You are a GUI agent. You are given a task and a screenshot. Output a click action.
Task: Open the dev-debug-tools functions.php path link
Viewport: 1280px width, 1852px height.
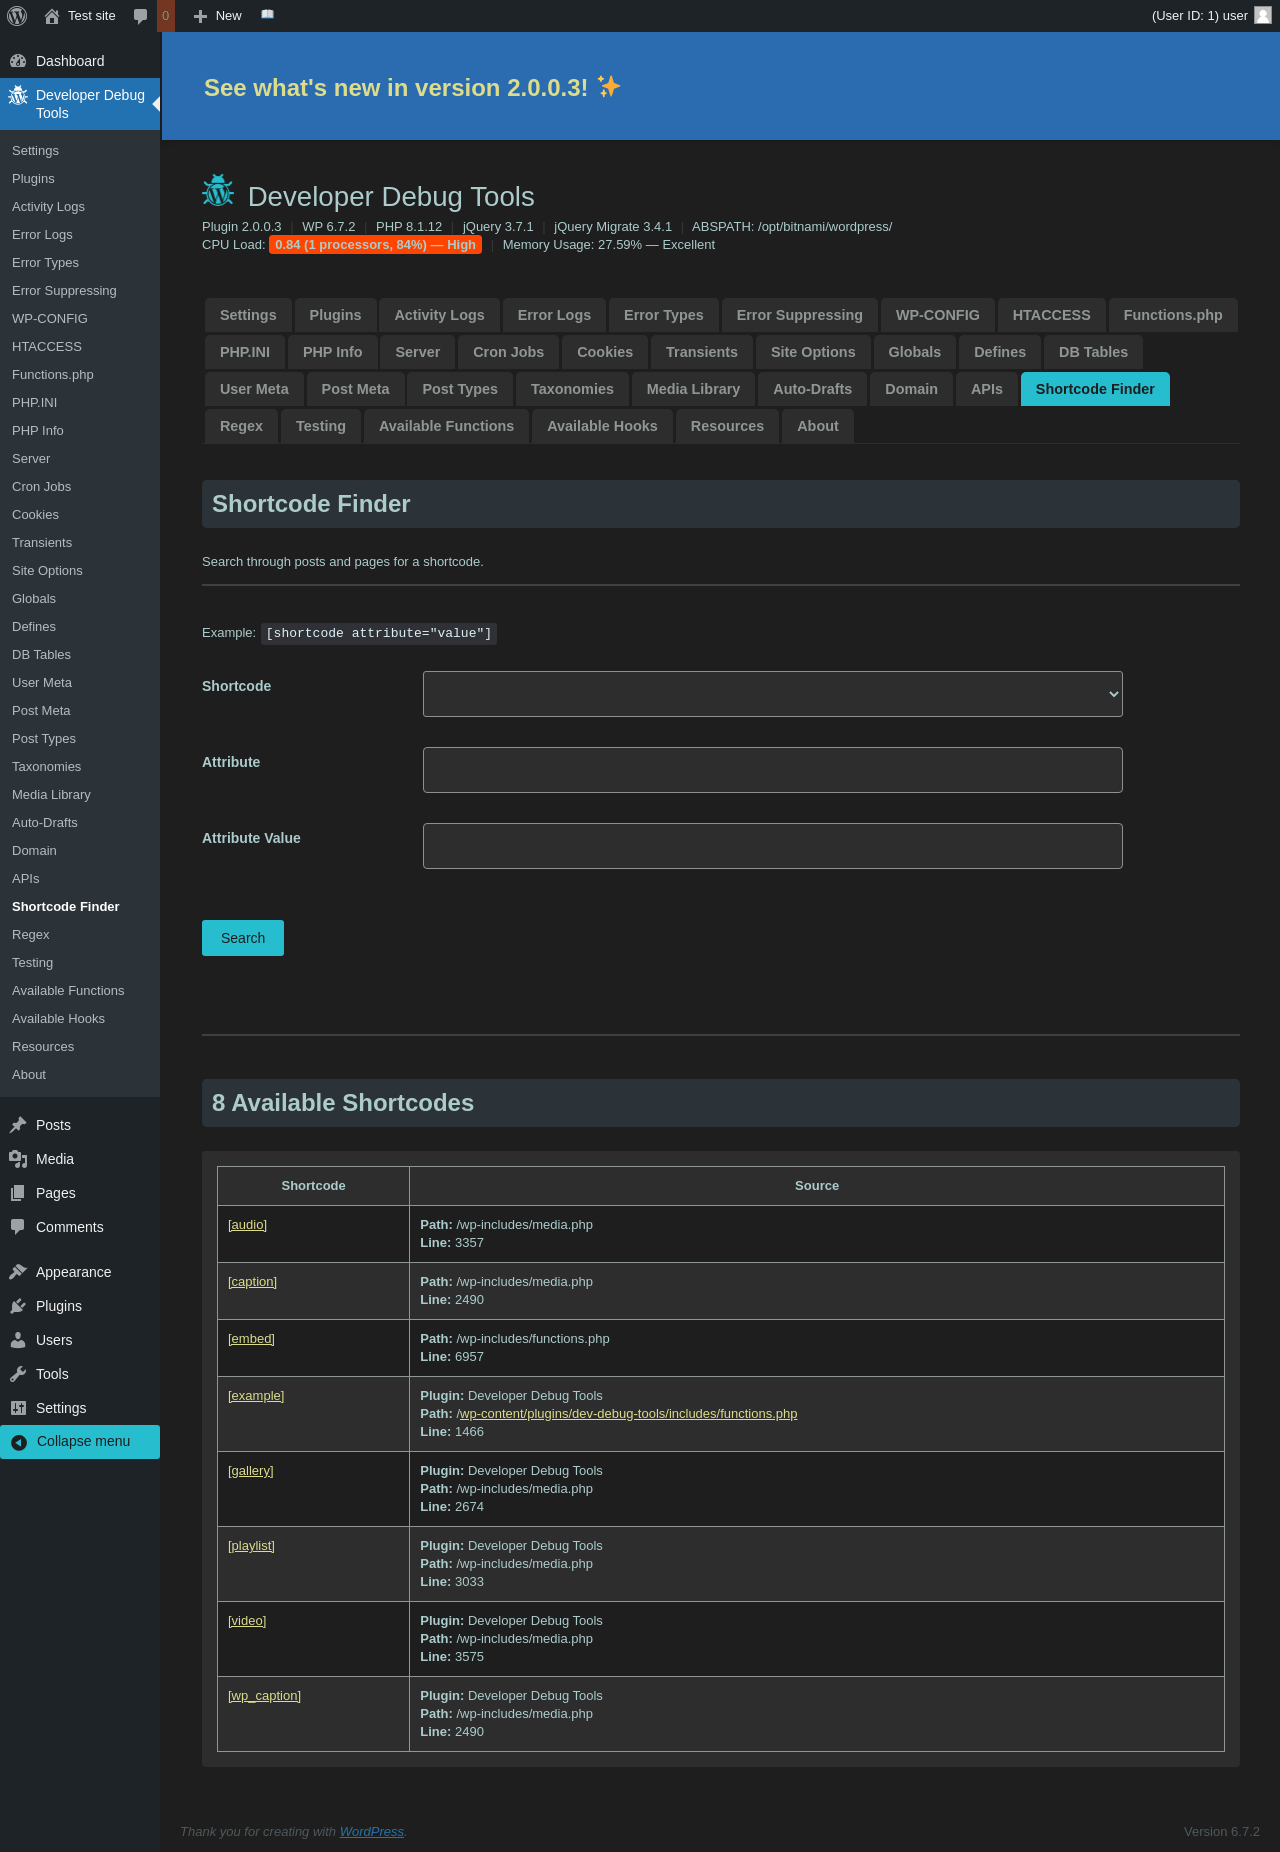(x=628, y=1414)
